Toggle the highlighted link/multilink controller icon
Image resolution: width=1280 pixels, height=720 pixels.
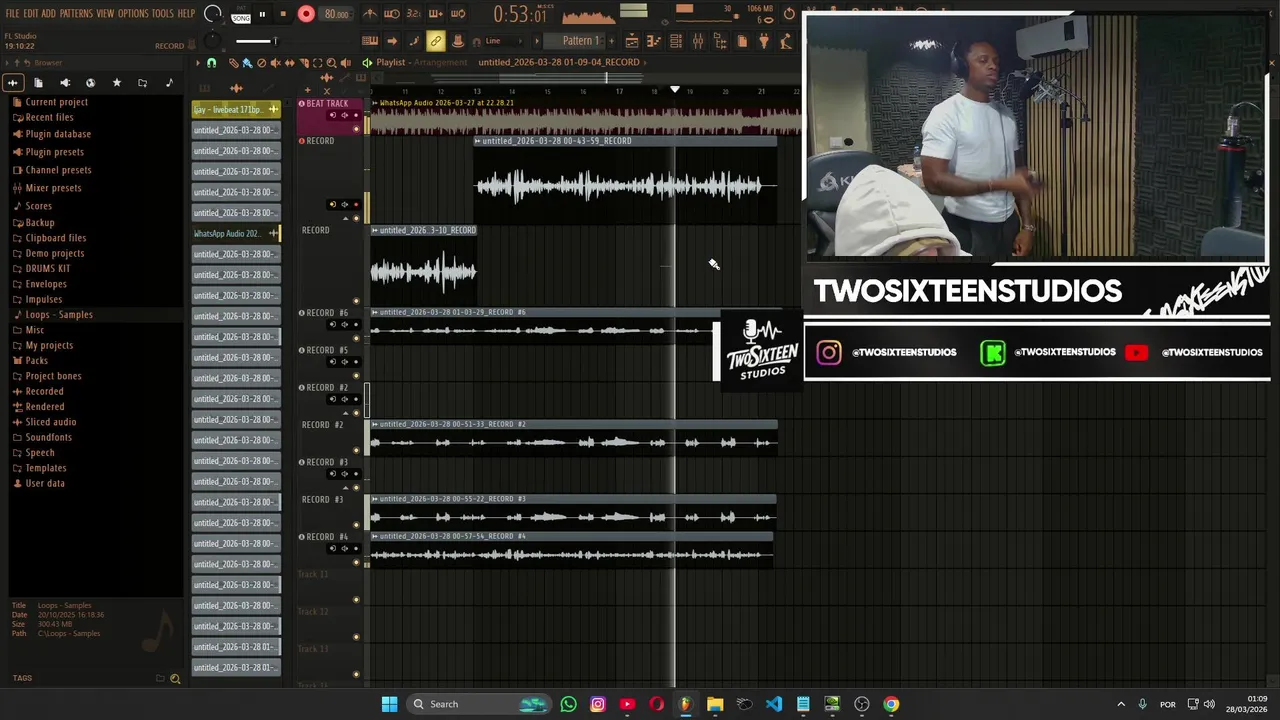[x=435, y=41]
